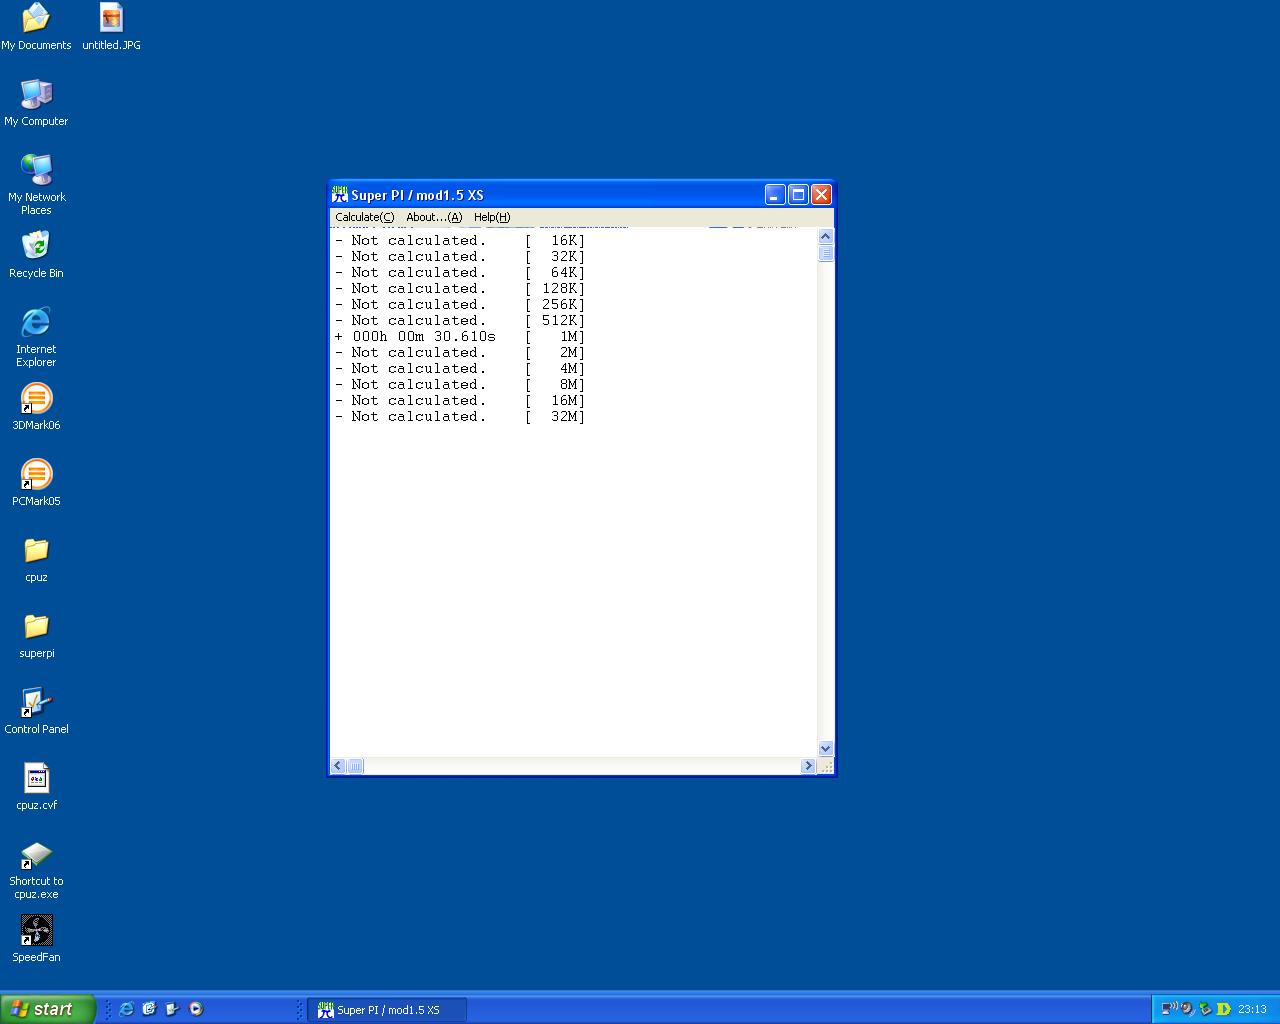Click the vertical scrollbar thumb
The width and height of the screenshot is (1280, 1024).
pyautogui.click(x=825, y=253)
